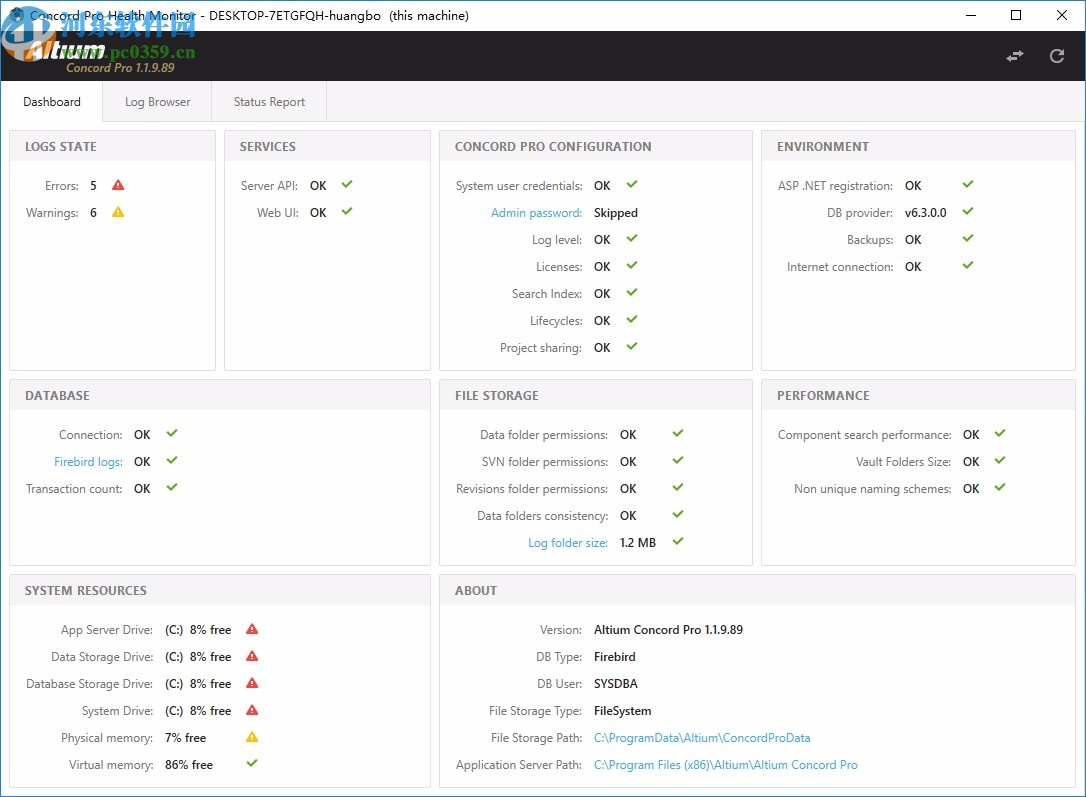Click the Physical memory warning icon

(x=252, y=737)
